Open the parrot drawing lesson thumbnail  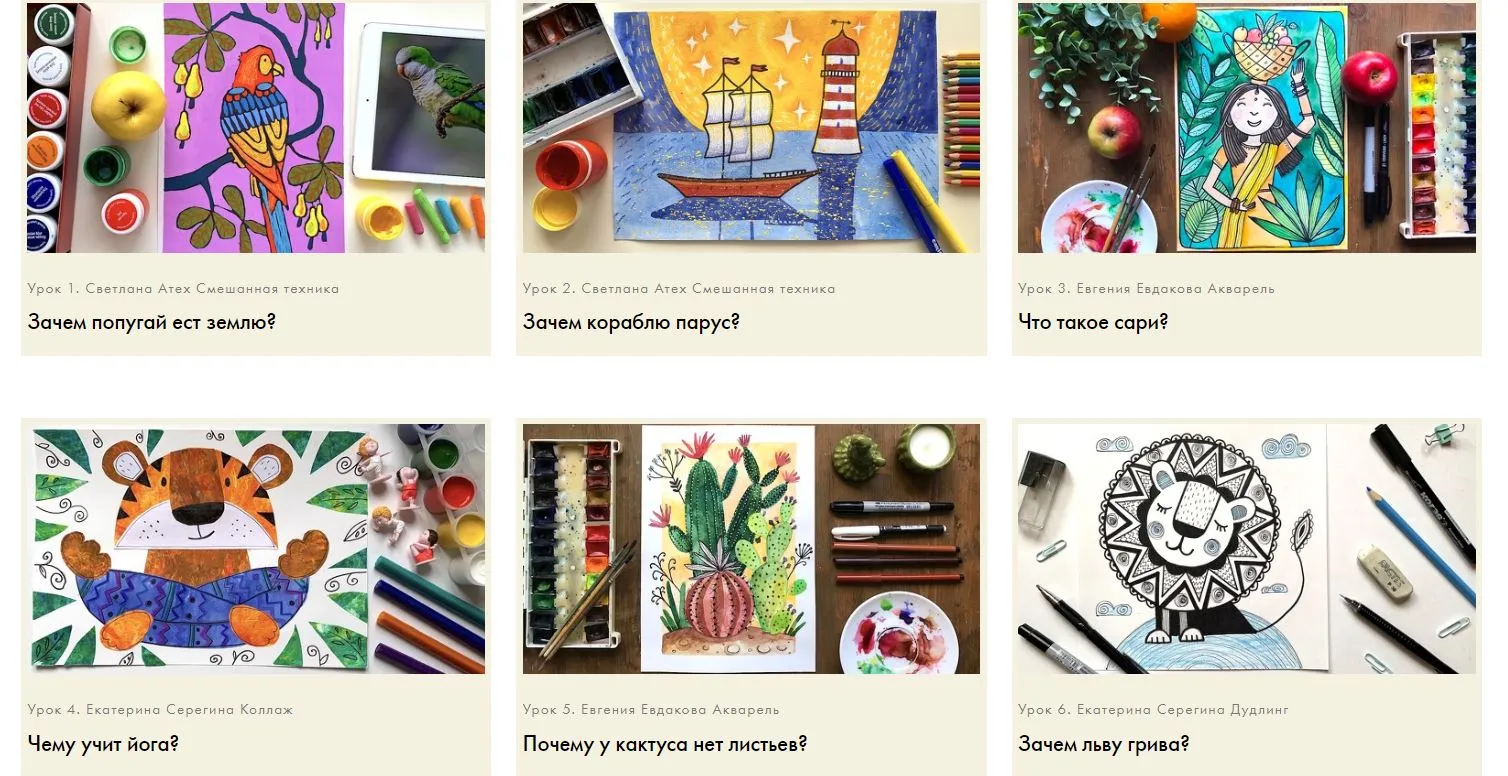(x=256, y=127)
